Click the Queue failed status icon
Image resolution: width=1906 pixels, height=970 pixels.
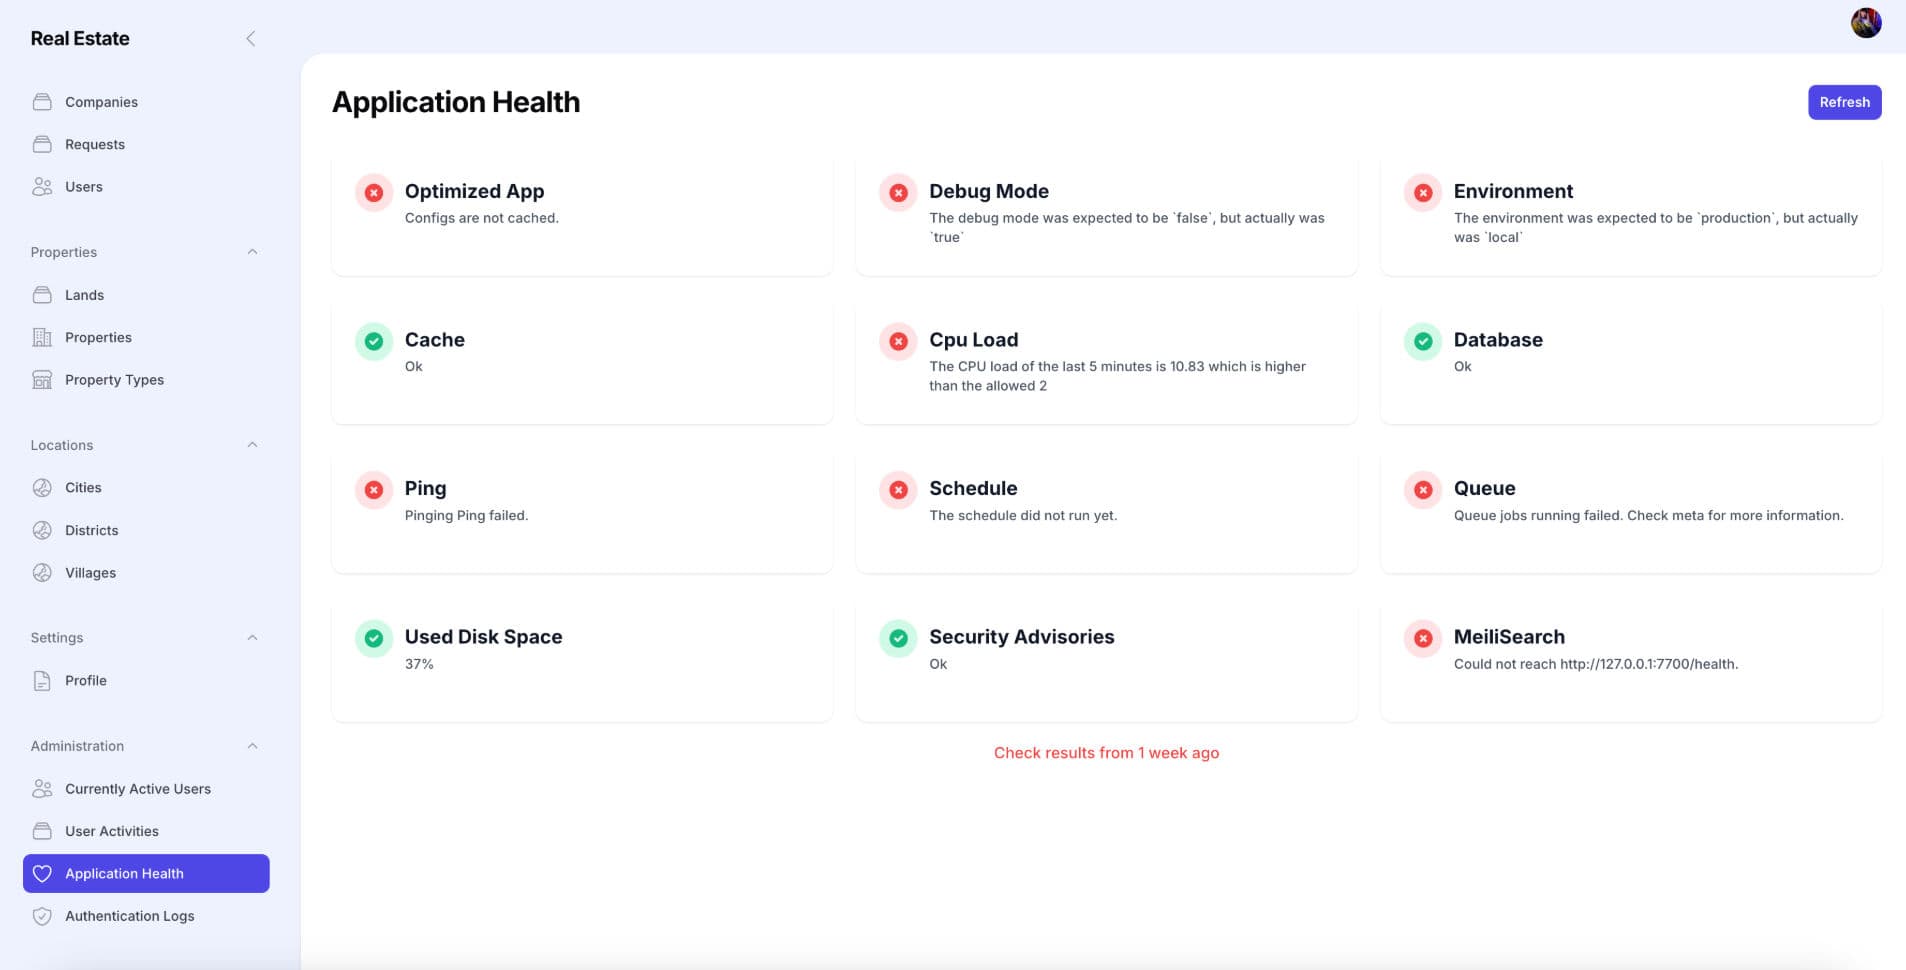tap(1423, 490)
